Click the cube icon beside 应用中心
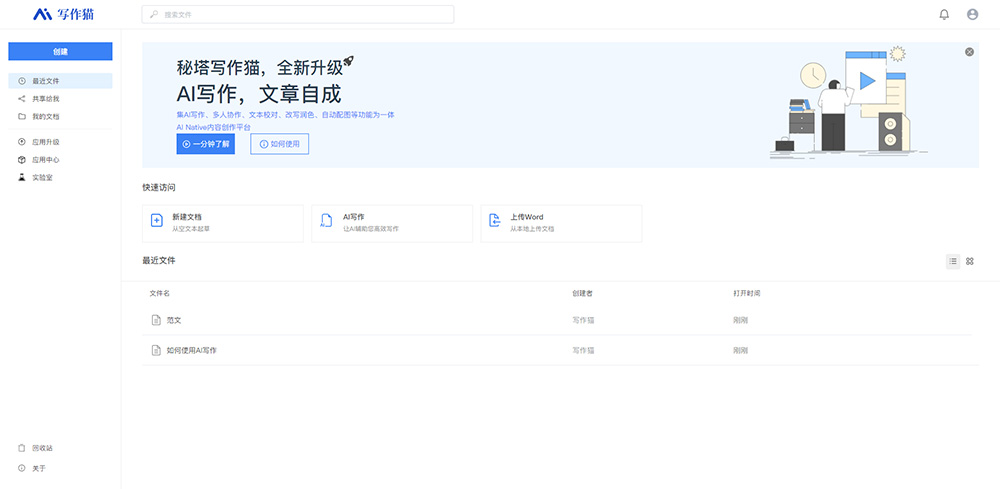 tap(22, 160)
